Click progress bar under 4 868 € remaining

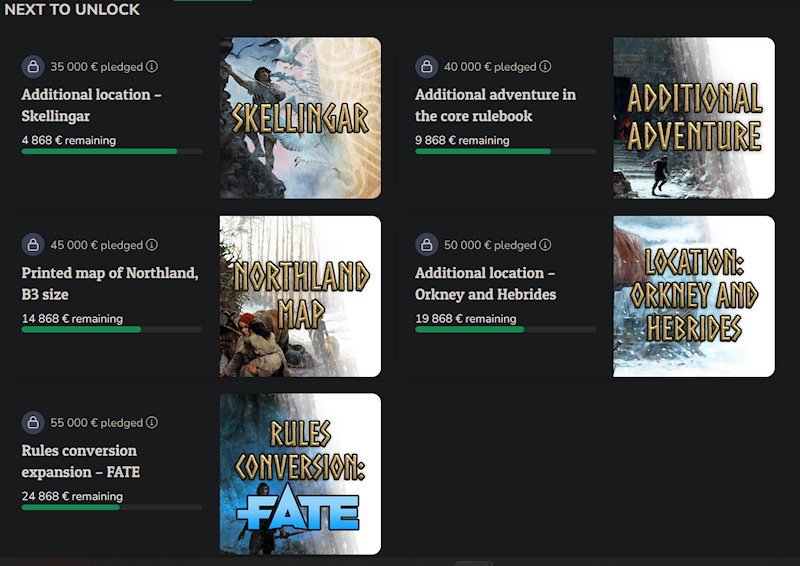[x=111, y=151]
